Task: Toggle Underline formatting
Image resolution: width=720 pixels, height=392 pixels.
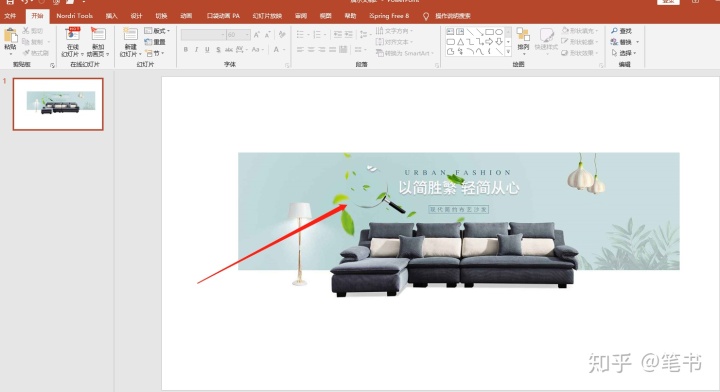Action: [207, 50]
